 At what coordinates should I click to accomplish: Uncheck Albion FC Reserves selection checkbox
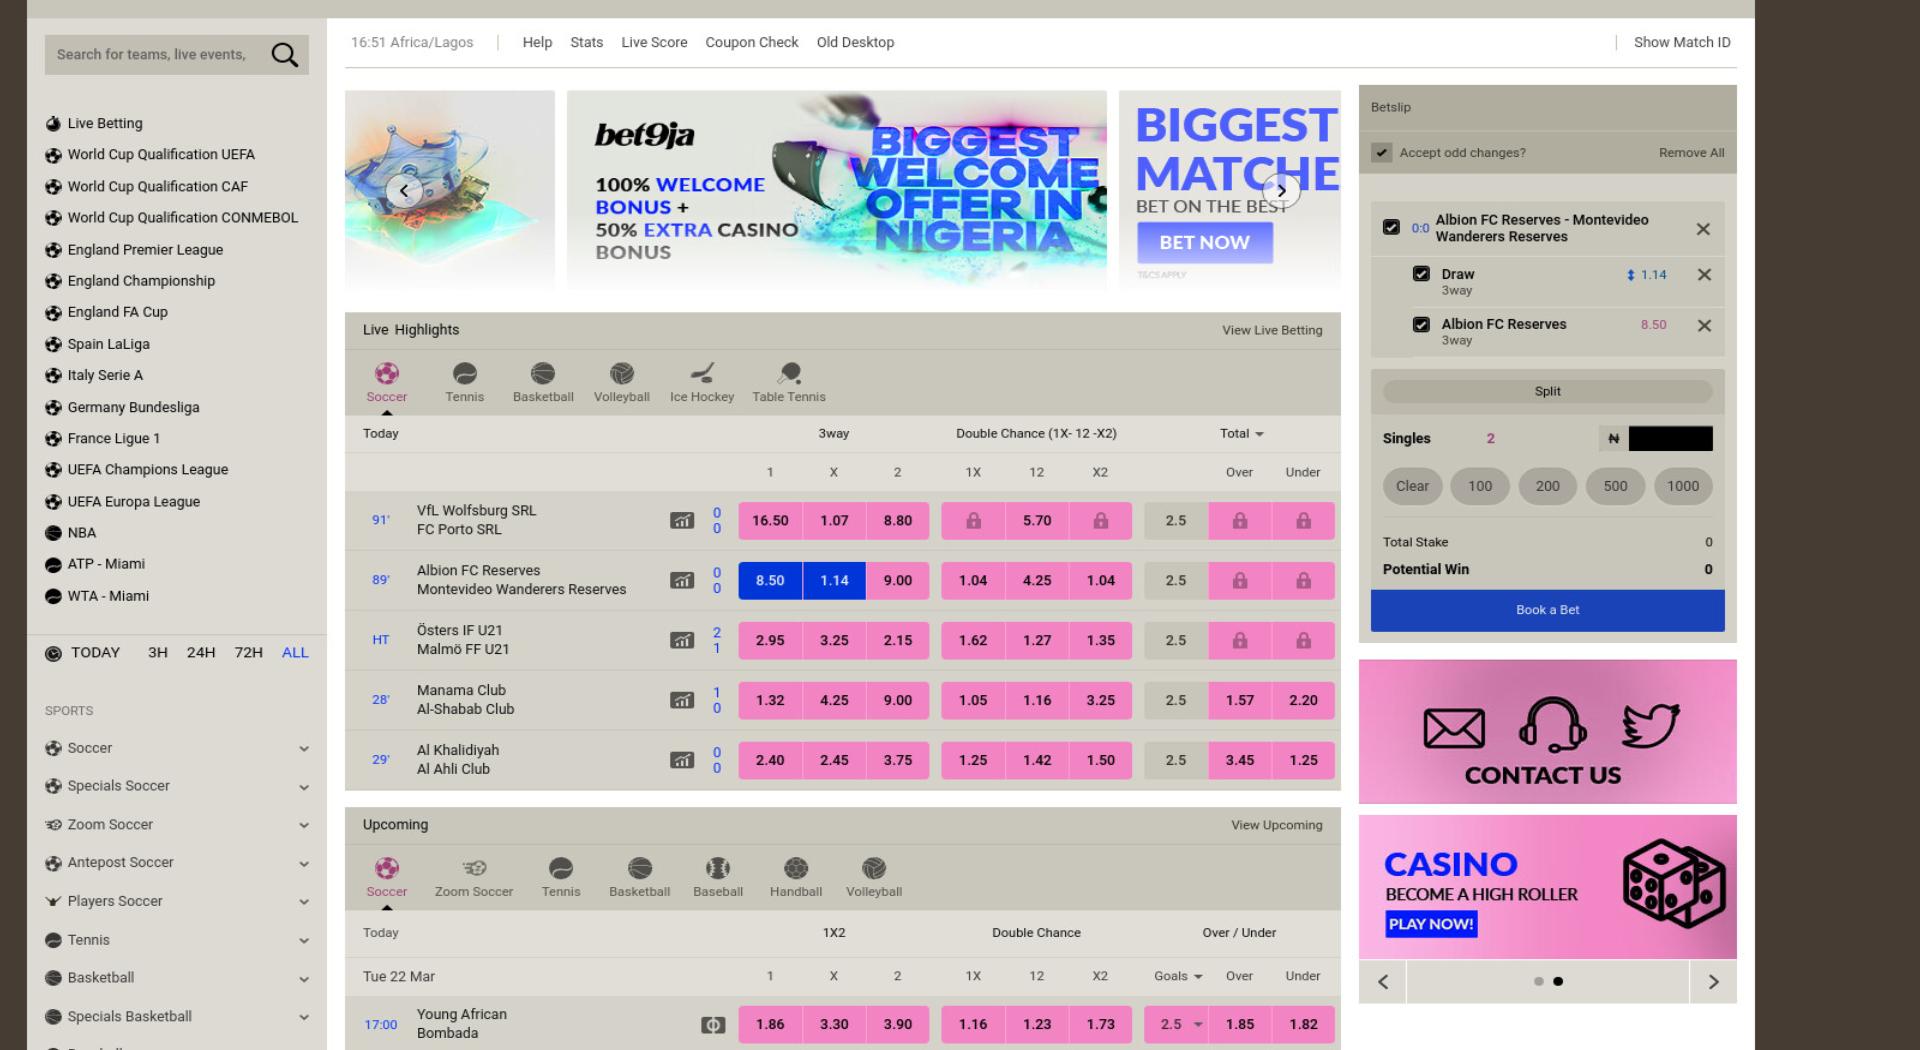pyautogui.click(x=1421, y=324)
